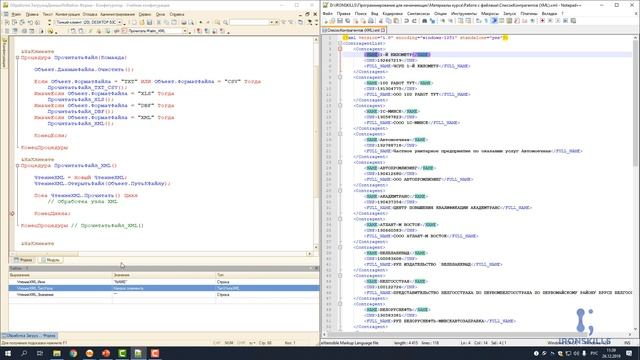This screenshot has height=360, width=640.
Task: Click the Тип column header in watch table
Action: pos(267,275)
